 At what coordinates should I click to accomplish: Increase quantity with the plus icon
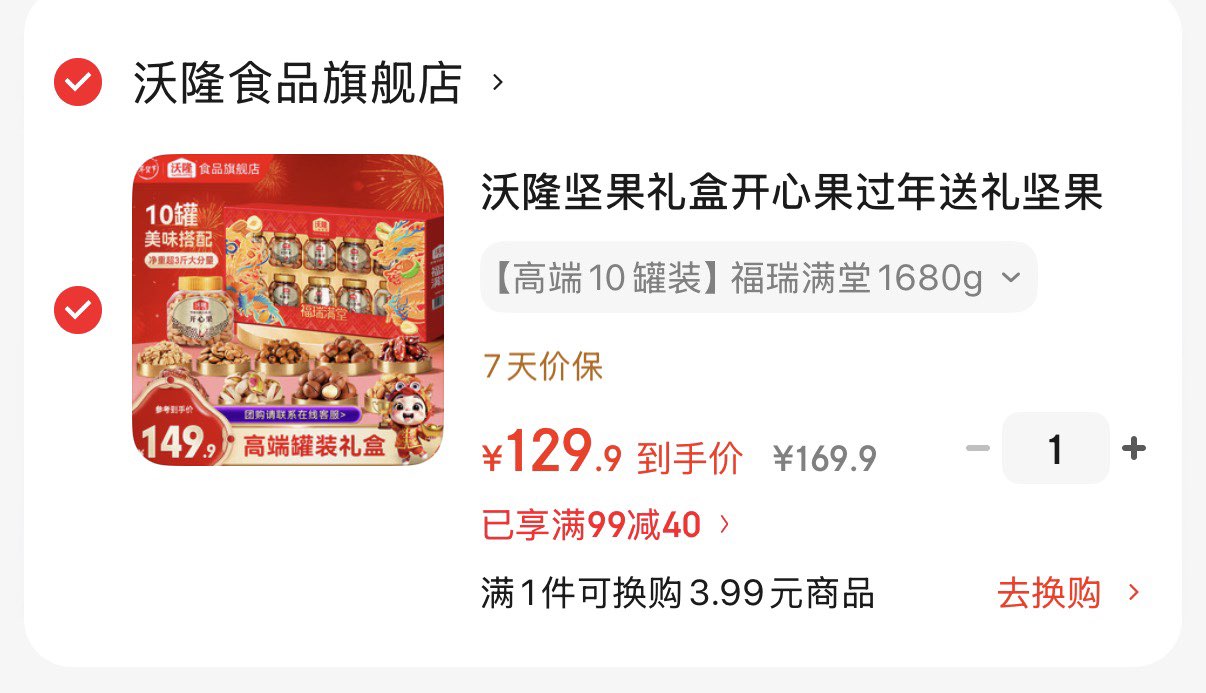(1133, 449)
